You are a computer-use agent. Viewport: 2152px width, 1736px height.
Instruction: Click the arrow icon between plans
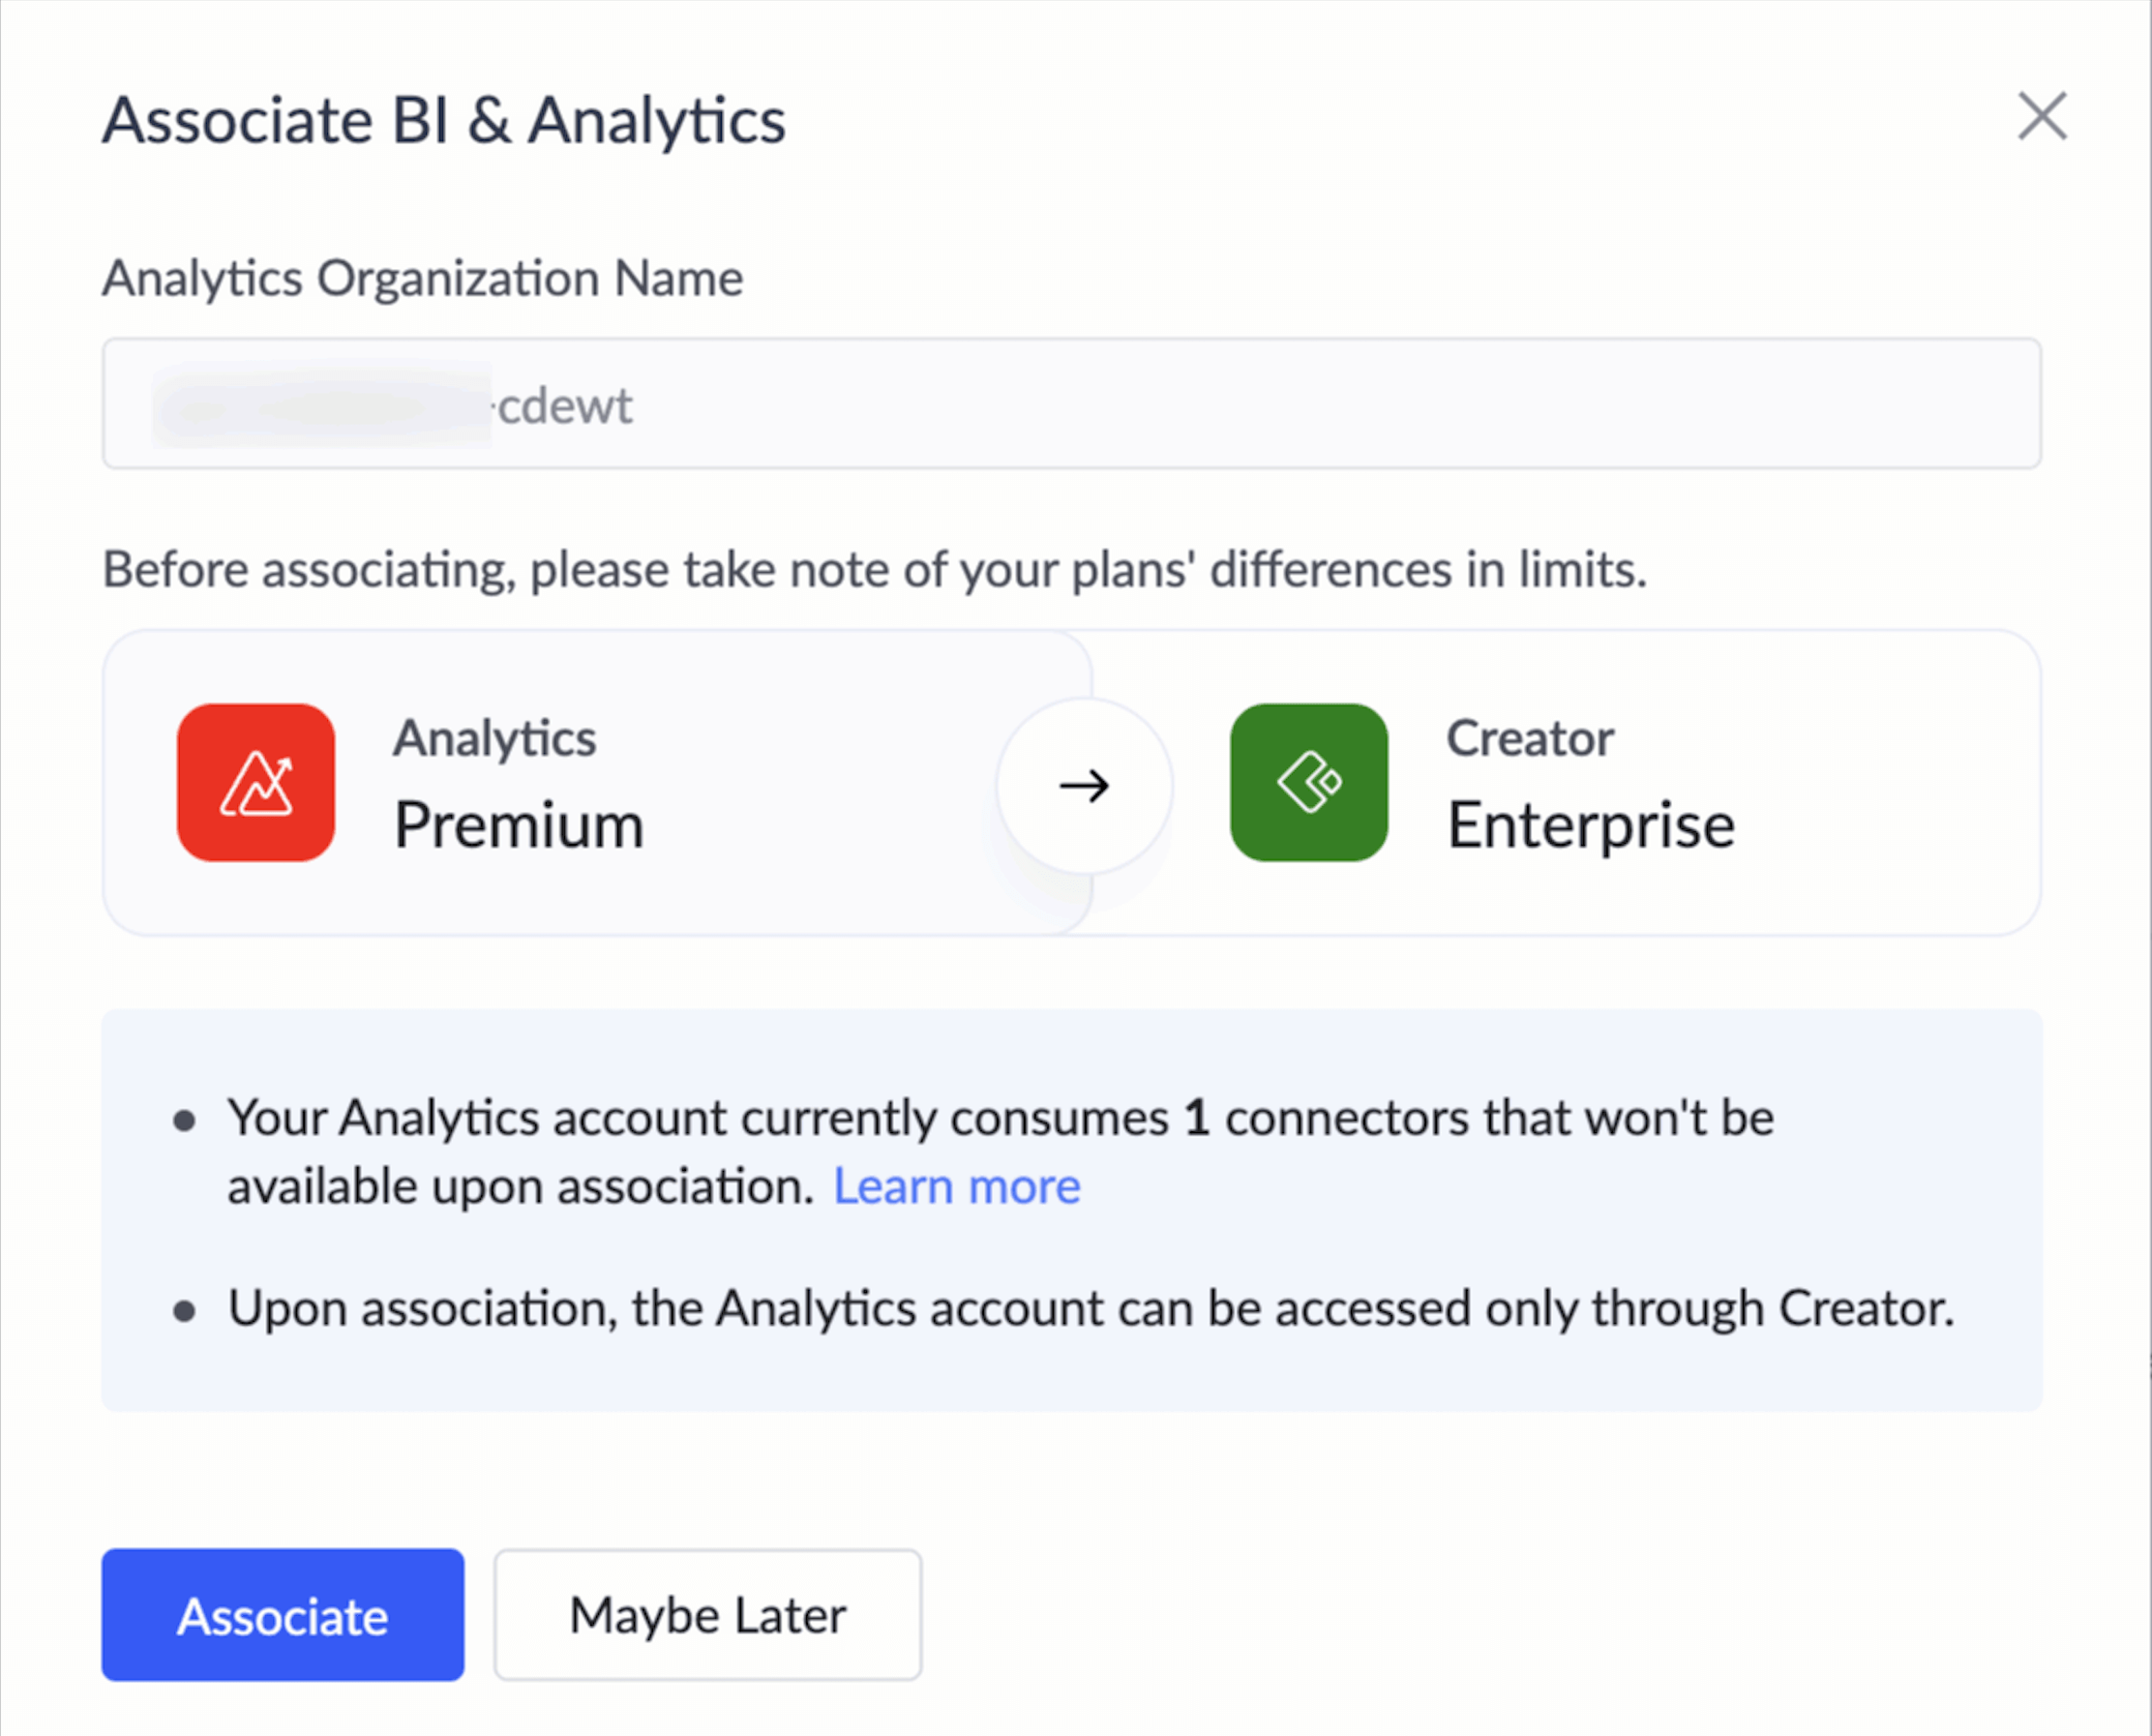1084,786
